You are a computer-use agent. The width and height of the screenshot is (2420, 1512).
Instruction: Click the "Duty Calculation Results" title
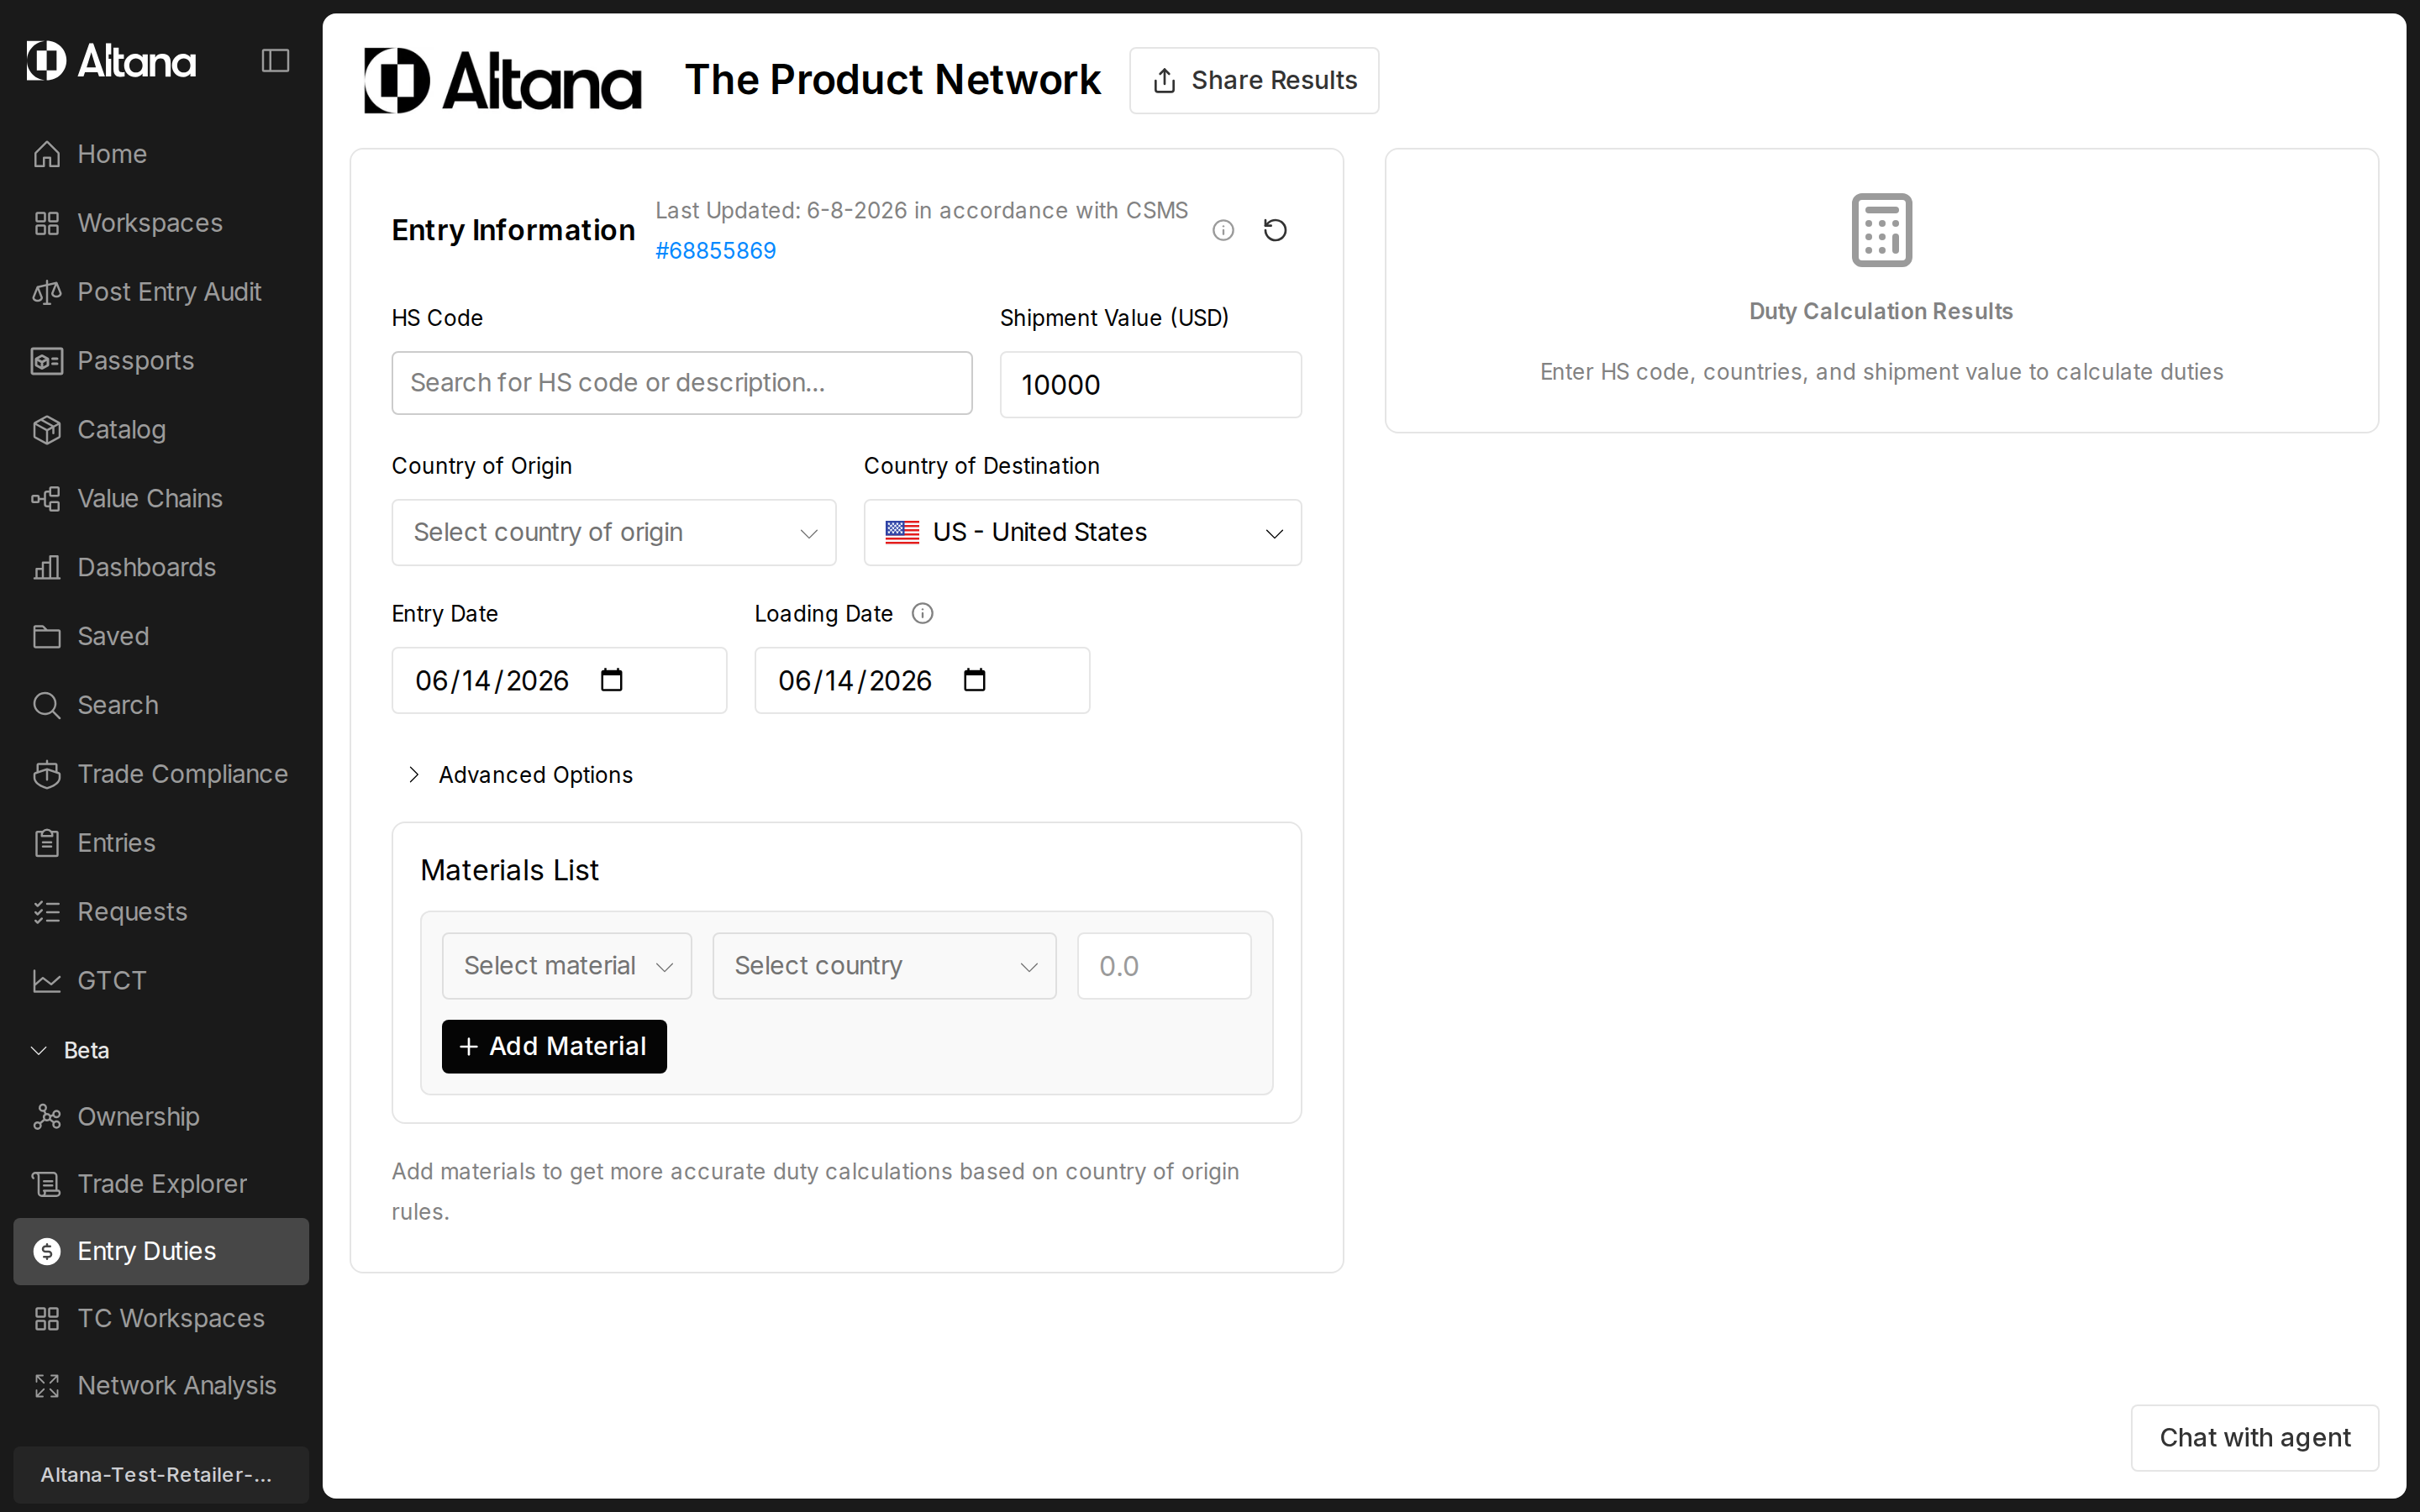coord(1881,312)
